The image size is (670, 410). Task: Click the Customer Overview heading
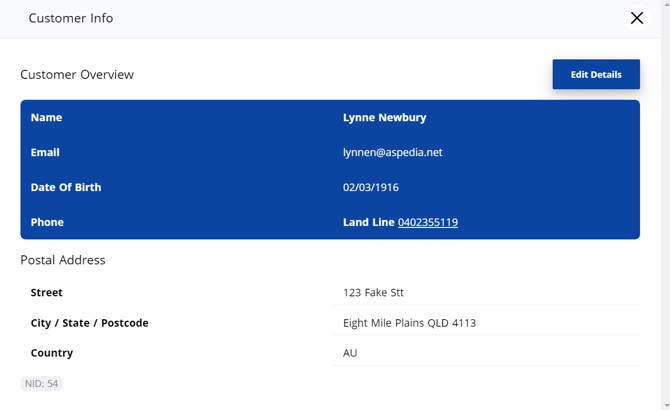[x=77, y=75]
